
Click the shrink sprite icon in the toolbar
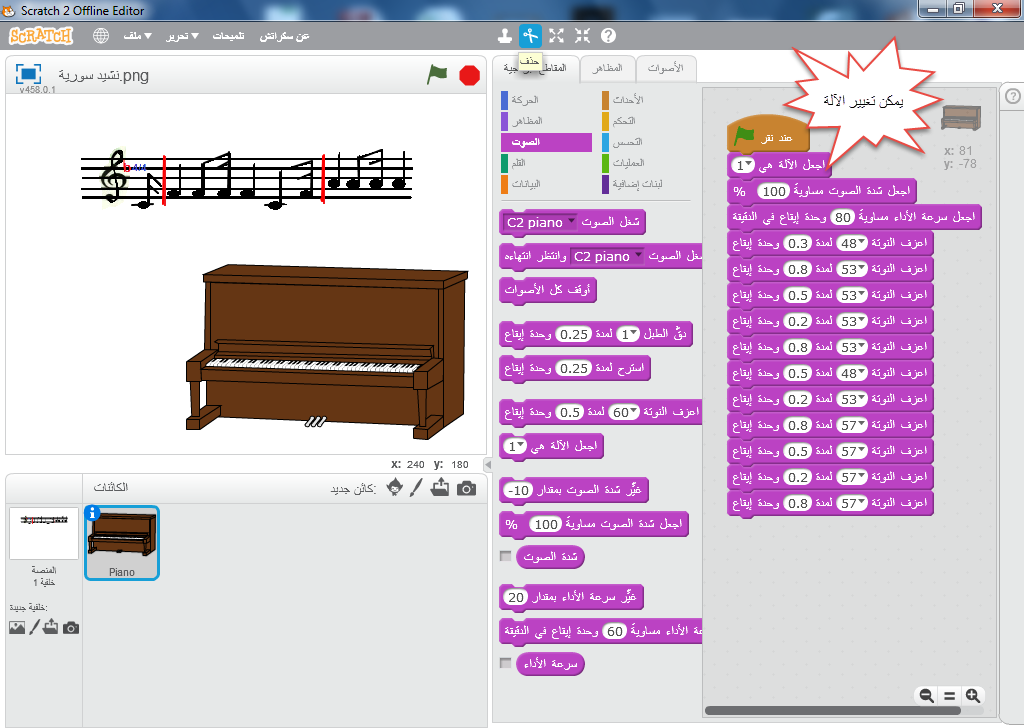click(x=582, y=36)
